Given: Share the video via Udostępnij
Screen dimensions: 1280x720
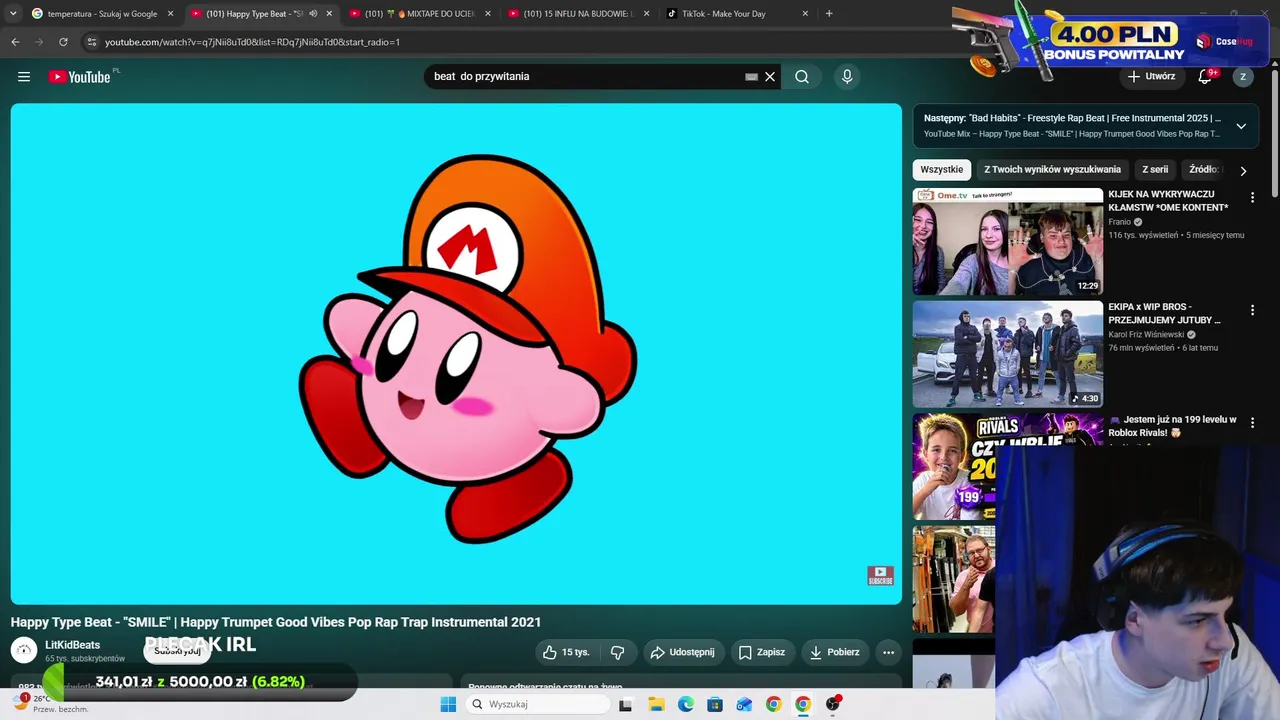Looking at the screenshot, I should pyautogui.click(x=682, y=652).
